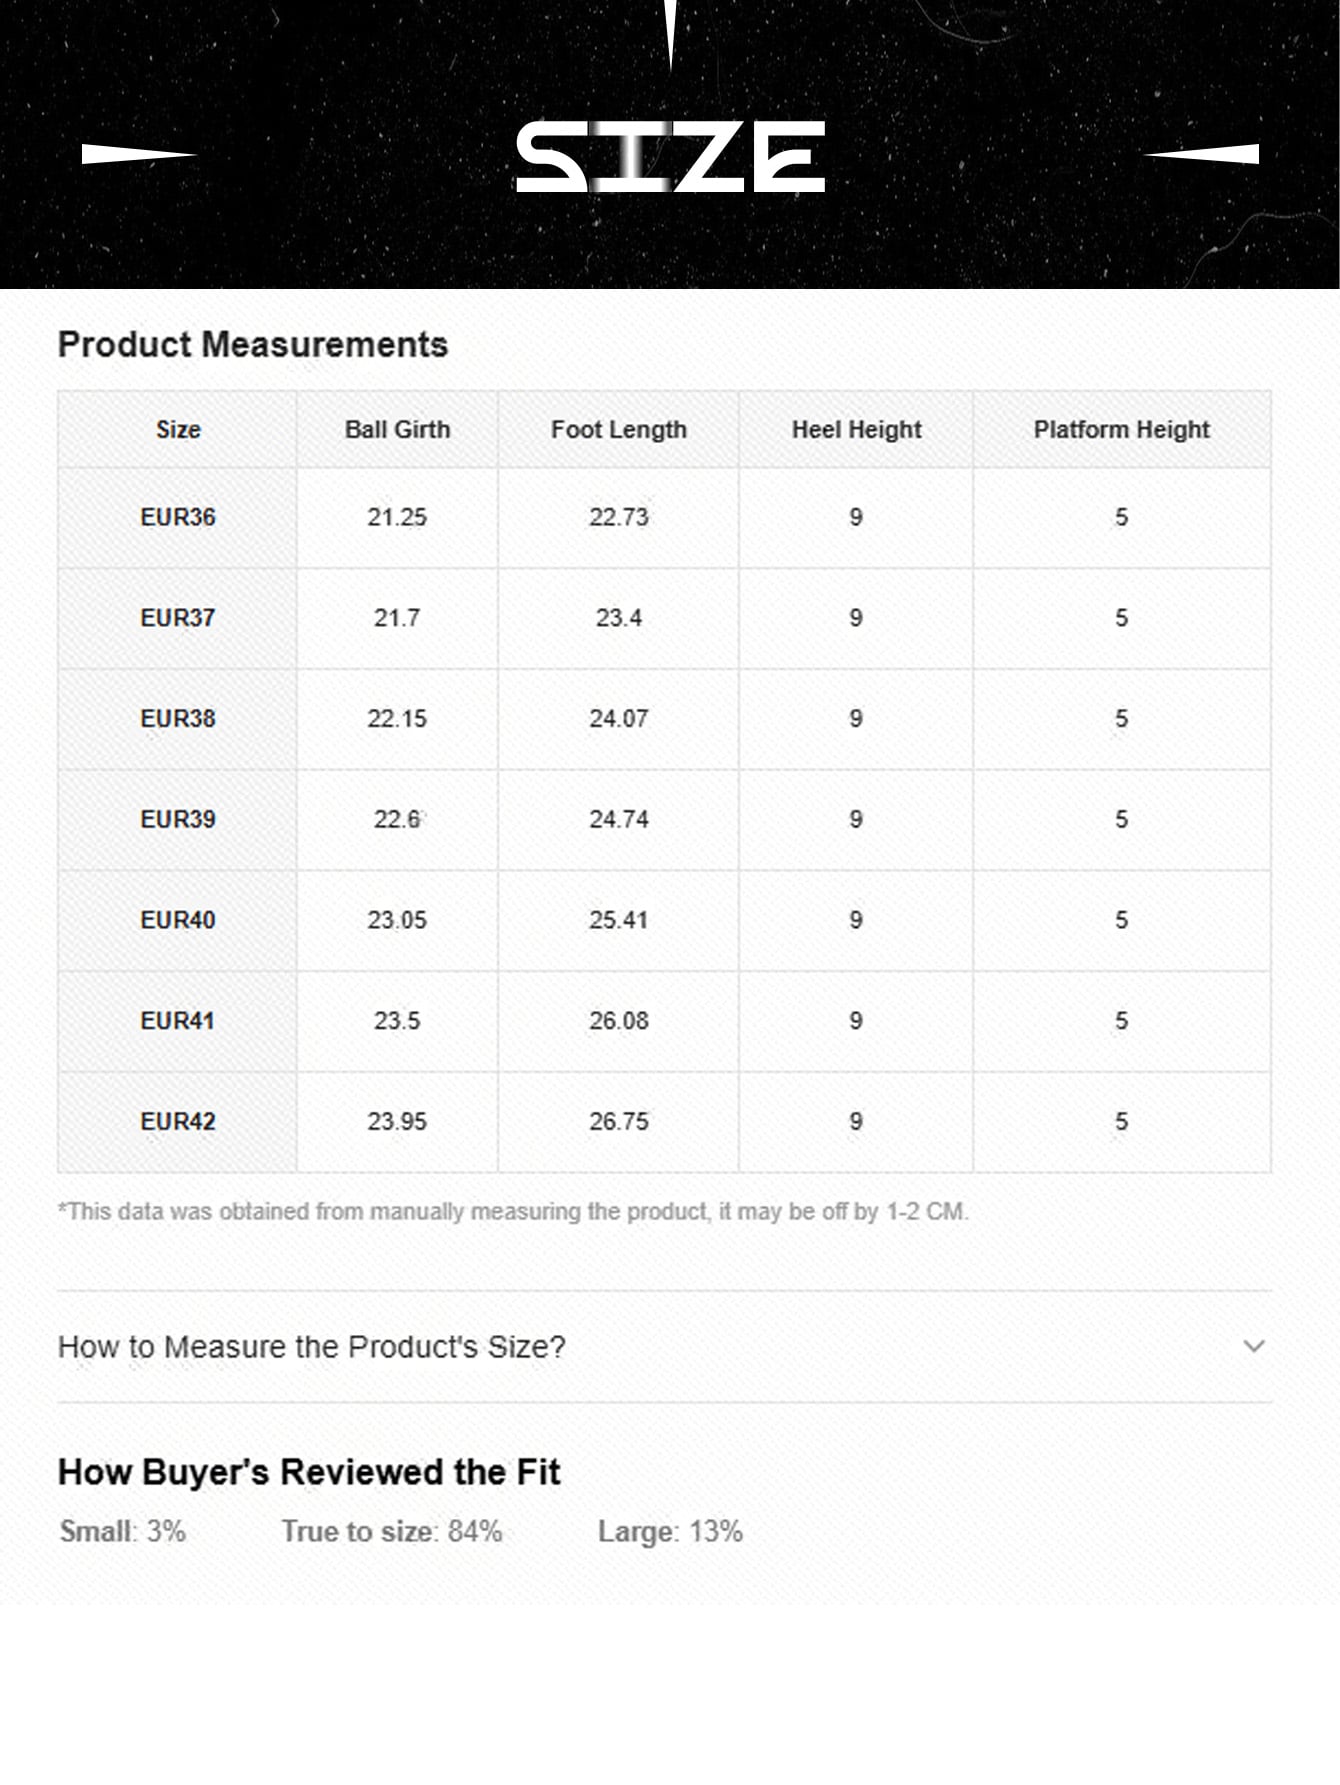Select the EUR36 size row label
Image resolution: width=1340 pixels, height=1785 pixels.
pos(178,517)
